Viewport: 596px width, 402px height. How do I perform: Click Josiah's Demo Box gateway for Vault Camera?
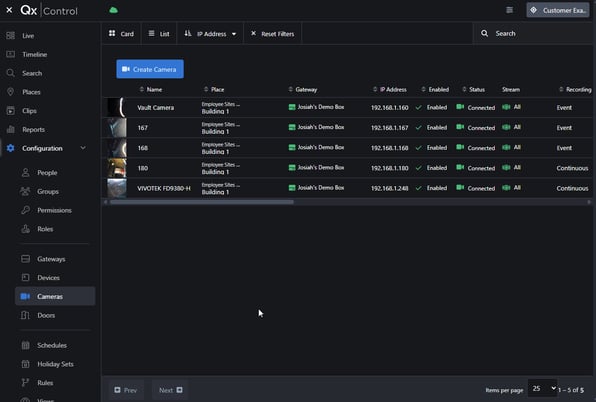click(x=316, y=107)
